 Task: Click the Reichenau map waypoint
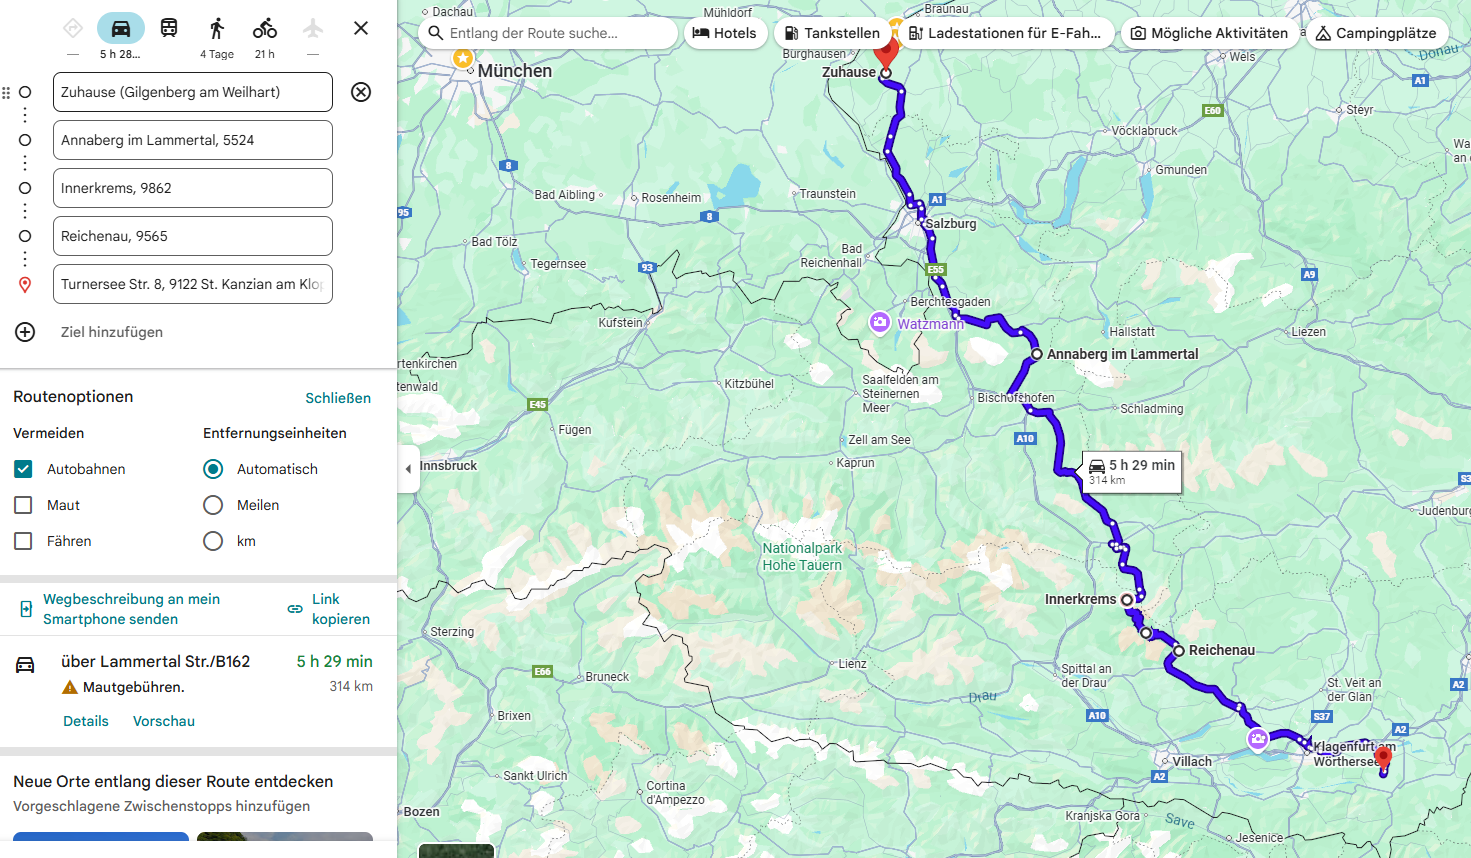(1179, 651)
